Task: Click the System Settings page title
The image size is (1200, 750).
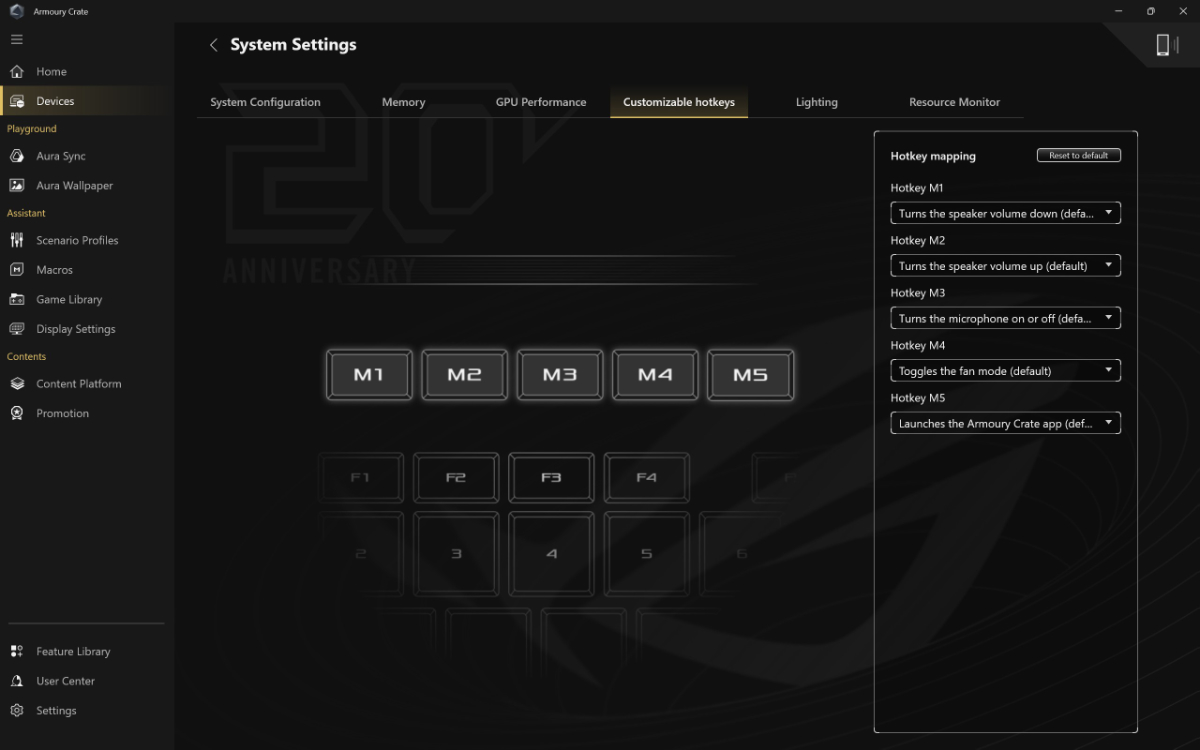Action: click(293, 45)
